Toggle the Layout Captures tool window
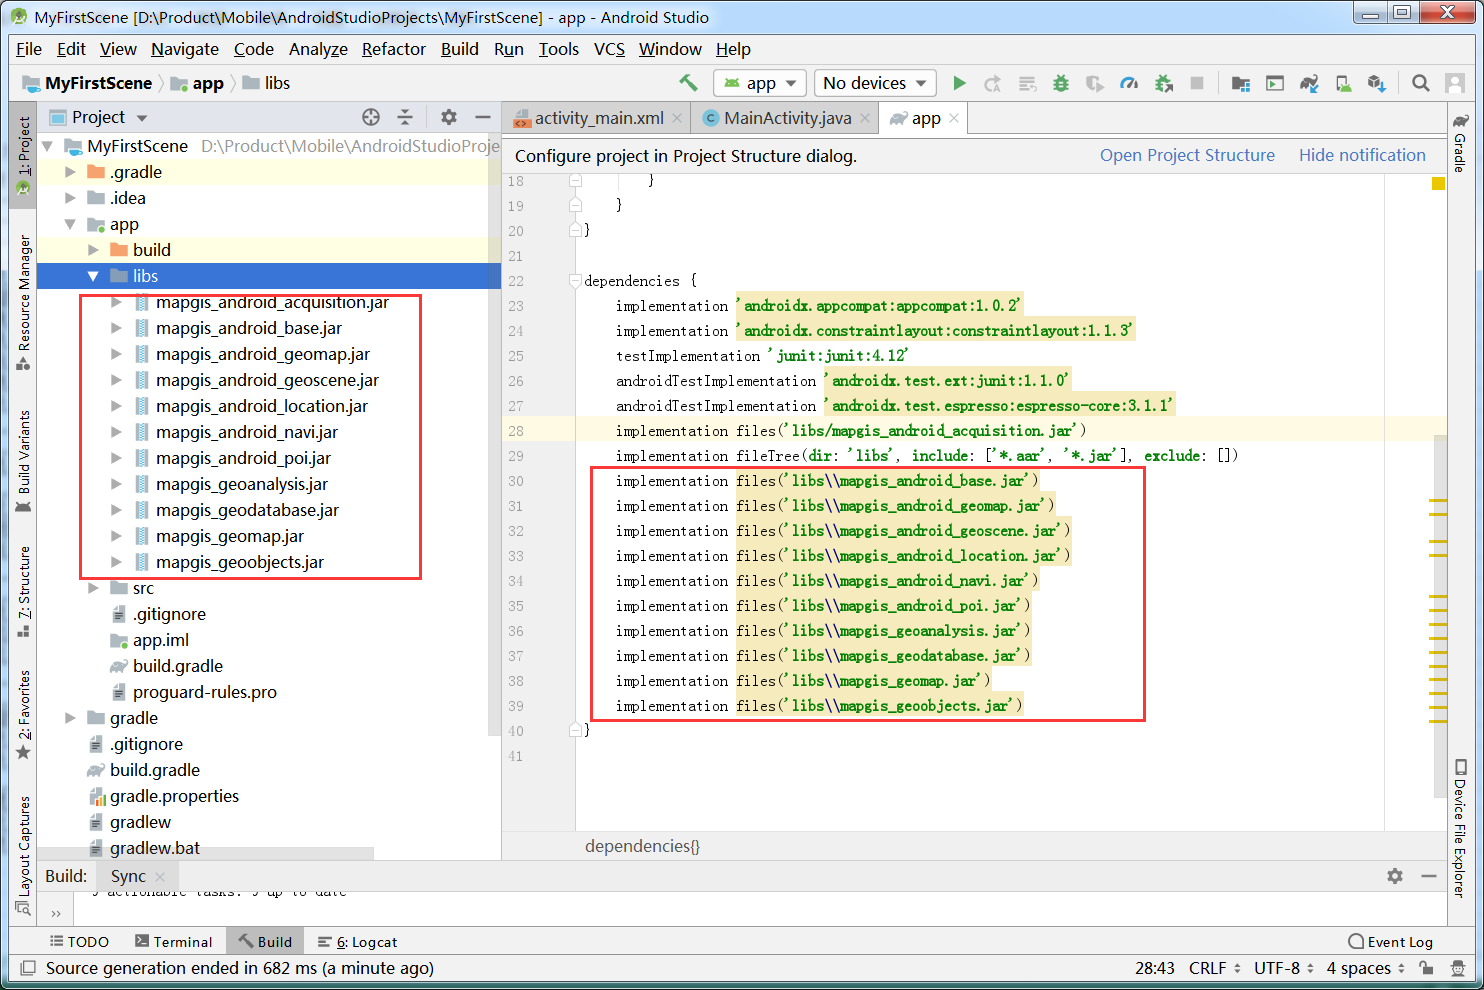This screenshot has width=1484, height=990. [x=23, y=855]
